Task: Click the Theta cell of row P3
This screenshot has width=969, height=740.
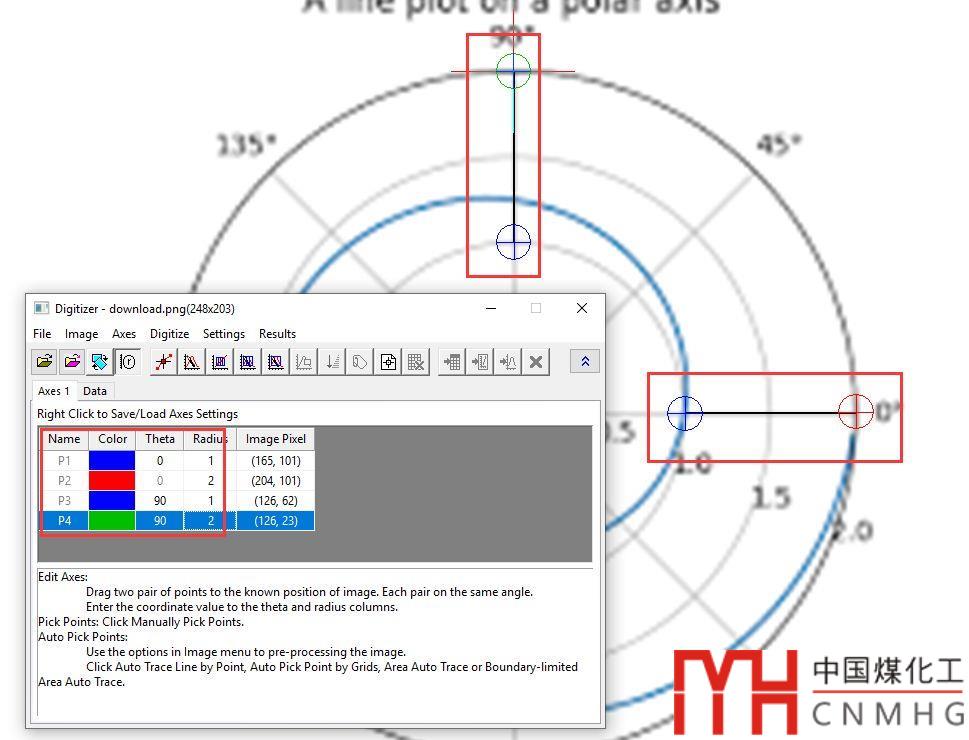Action: click(160, 501)
